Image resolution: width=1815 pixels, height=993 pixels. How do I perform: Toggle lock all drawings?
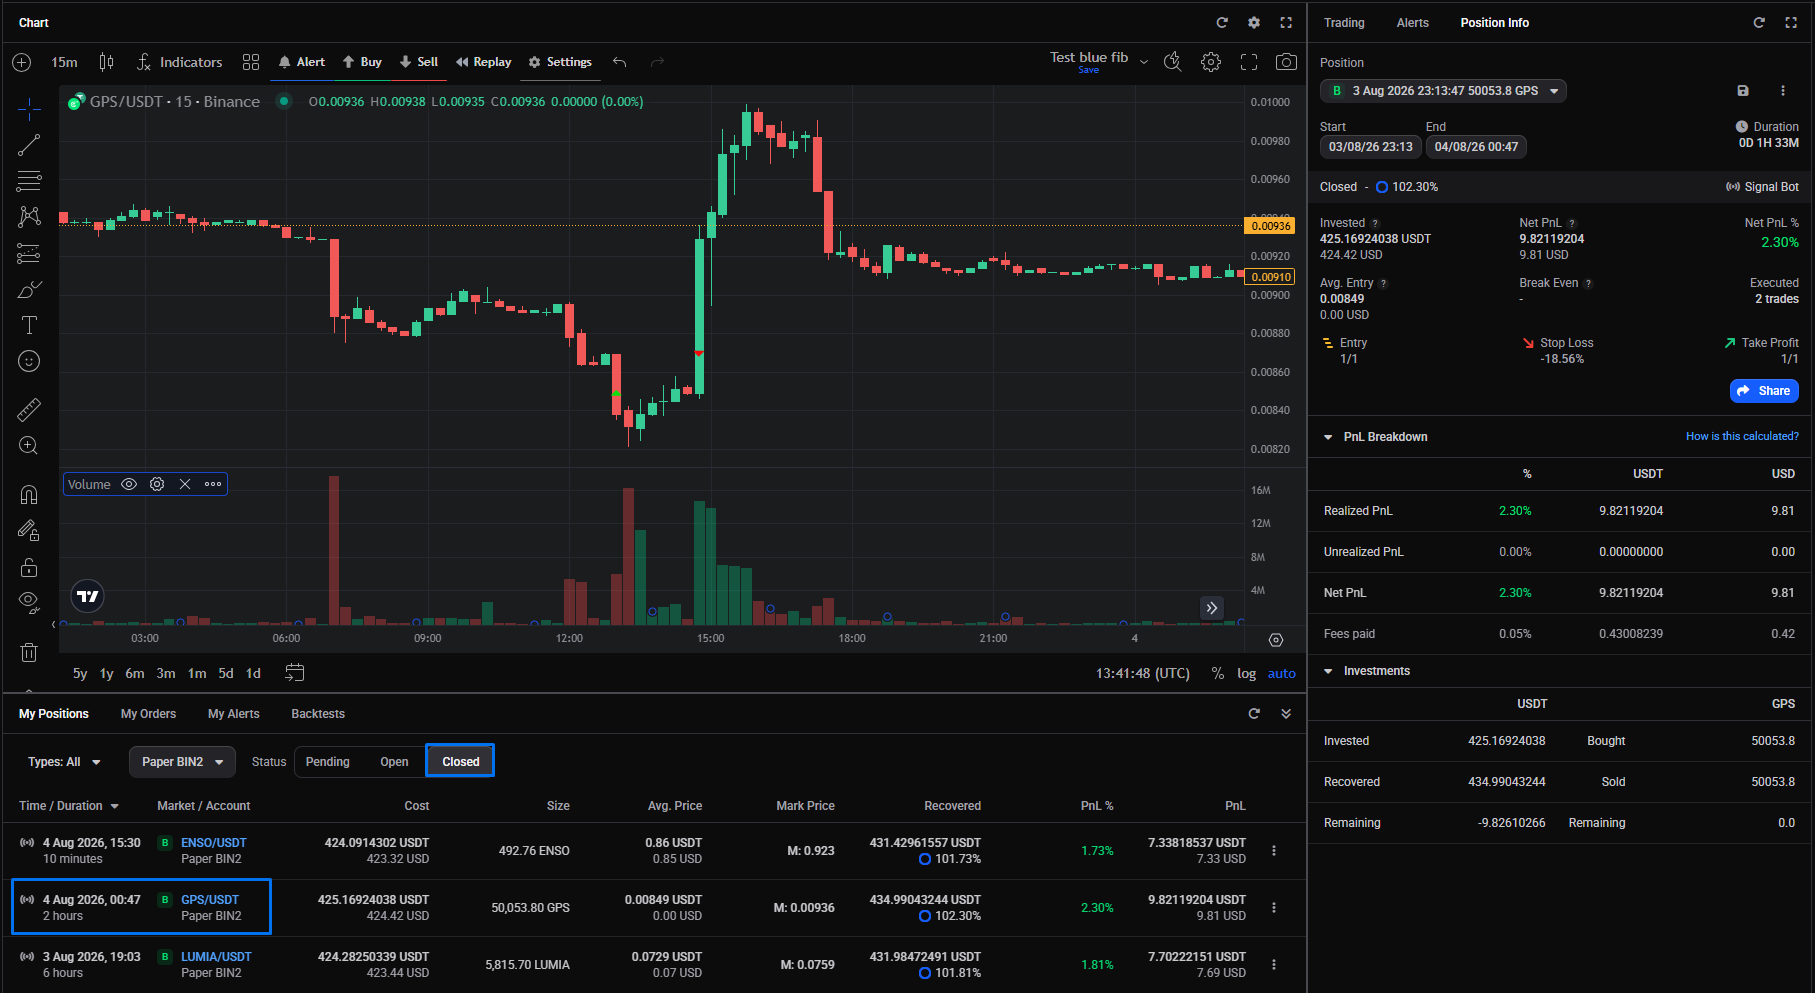(x=29, y=567)
